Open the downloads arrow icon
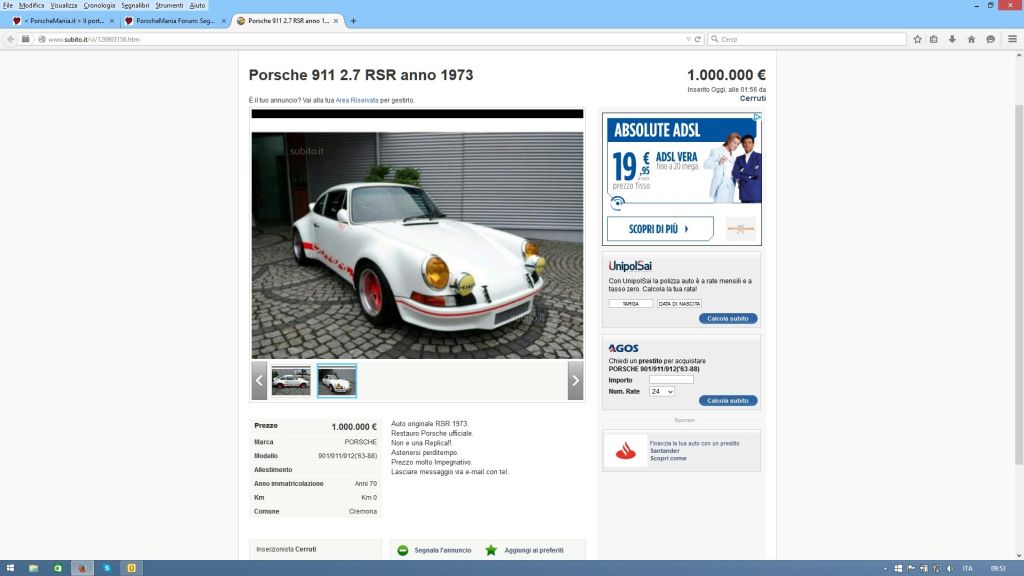1024x576 pixels. click(952, 39)
